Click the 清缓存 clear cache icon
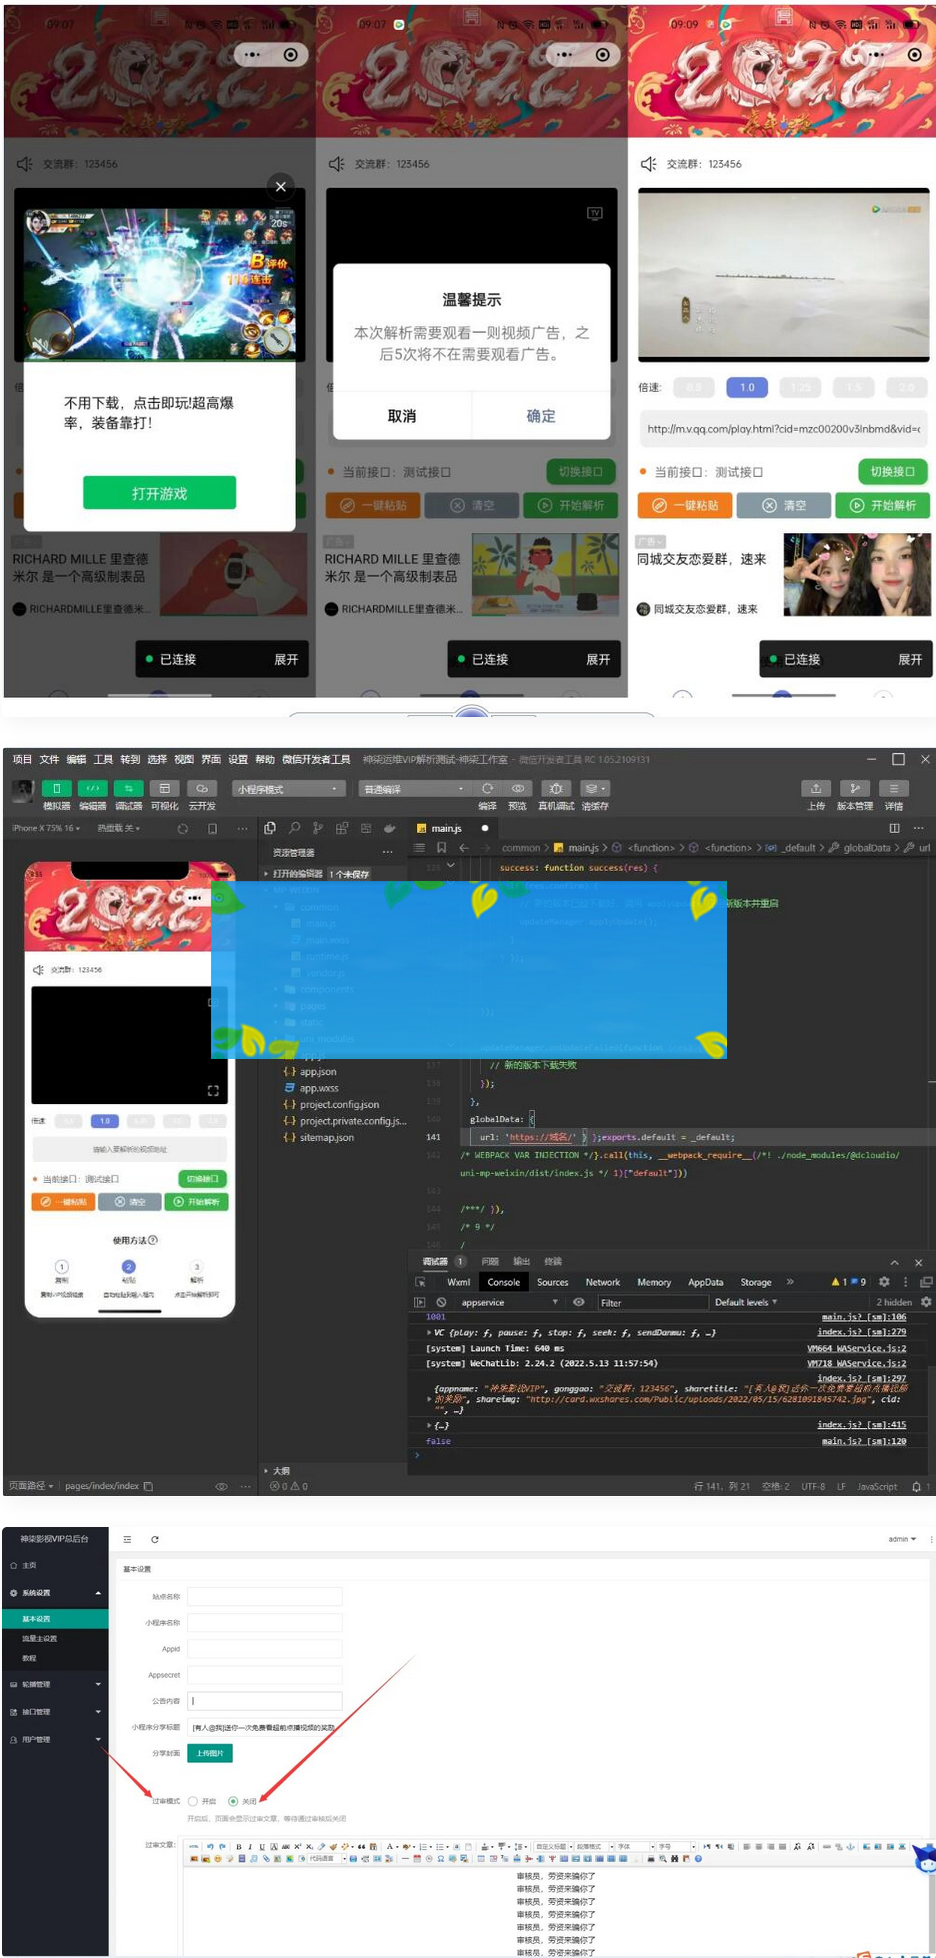Image resolution: width=936 pixels, height=1958 pixels. tap(594, 789)
